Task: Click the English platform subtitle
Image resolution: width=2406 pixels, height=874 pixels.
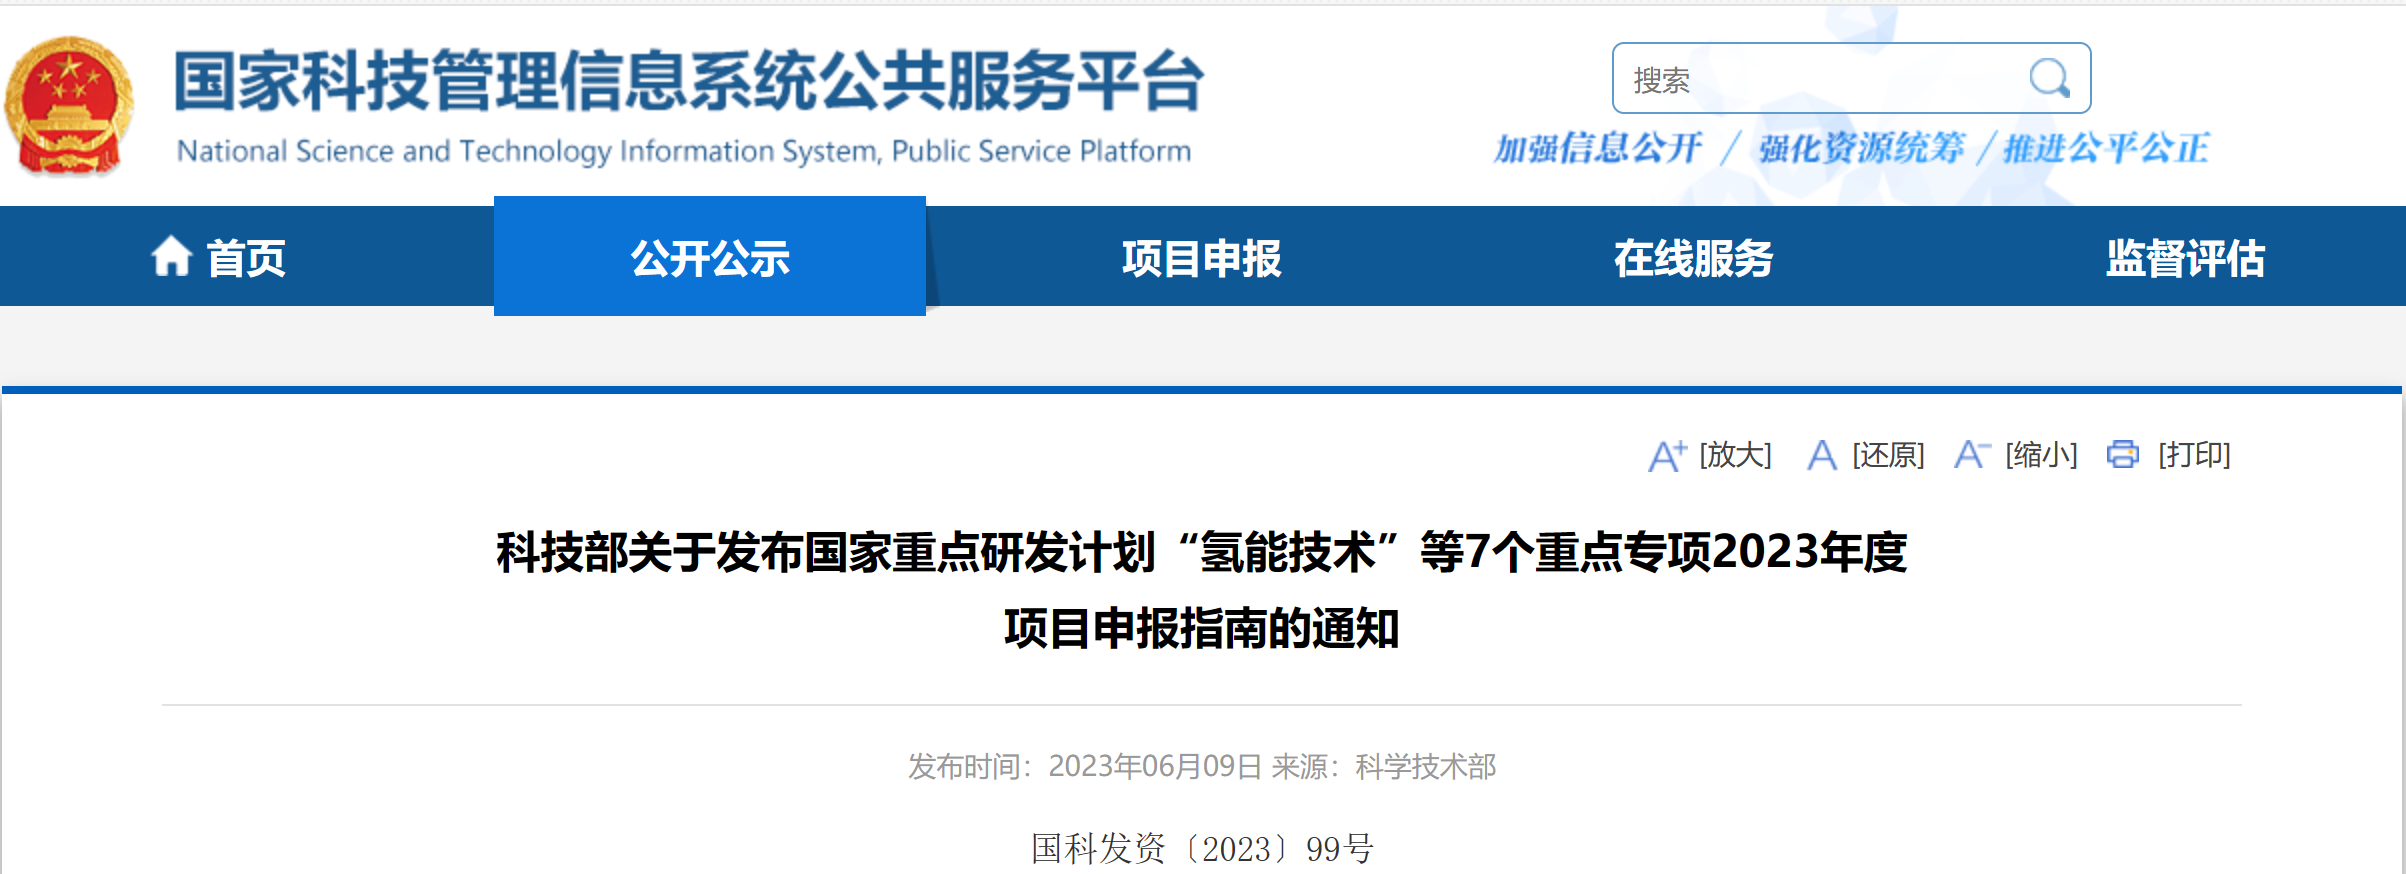Action: [684, 151]
